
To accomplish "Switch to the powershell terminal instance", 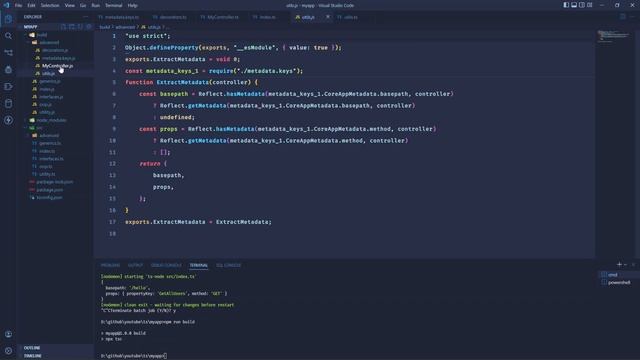I will 617,282.
